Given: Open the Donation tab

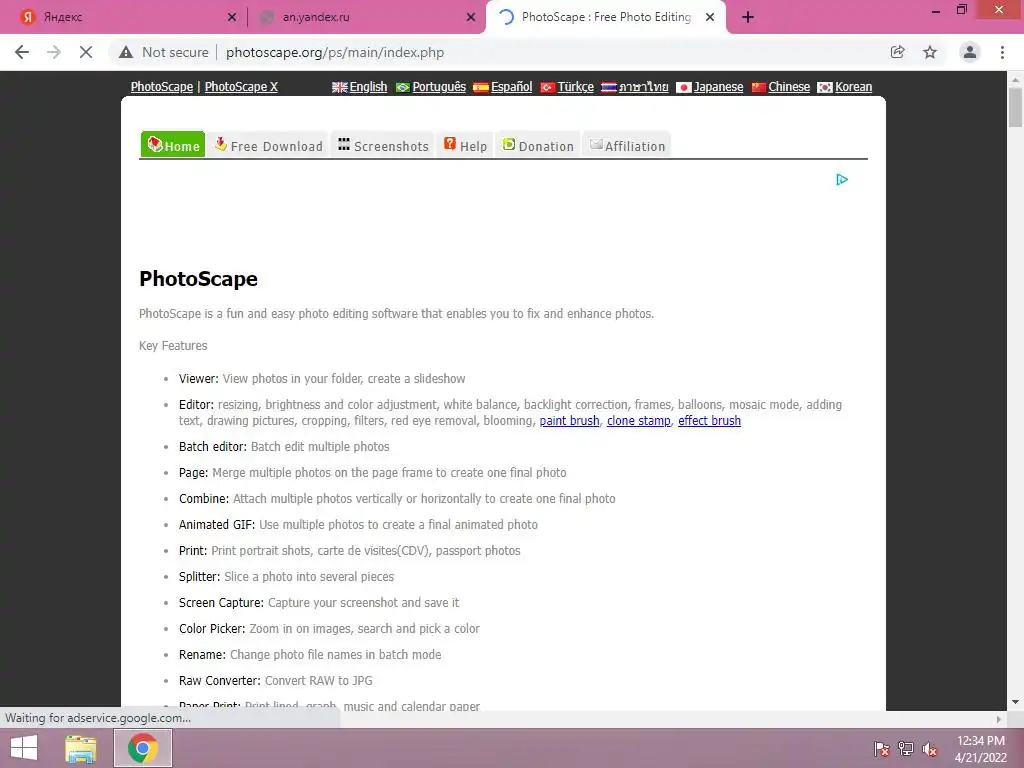Looking at the screenshot, I should (x=537, y=145).
